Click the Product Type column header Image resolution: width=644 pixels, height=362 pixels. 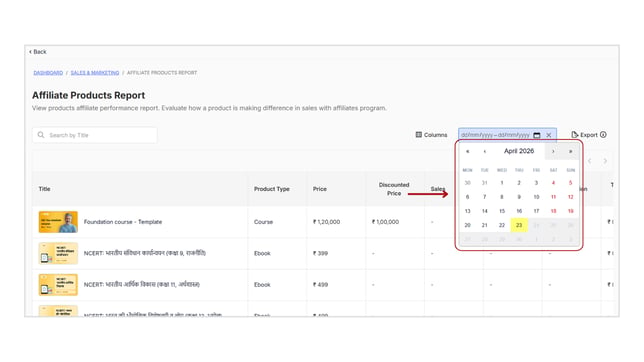272,189
